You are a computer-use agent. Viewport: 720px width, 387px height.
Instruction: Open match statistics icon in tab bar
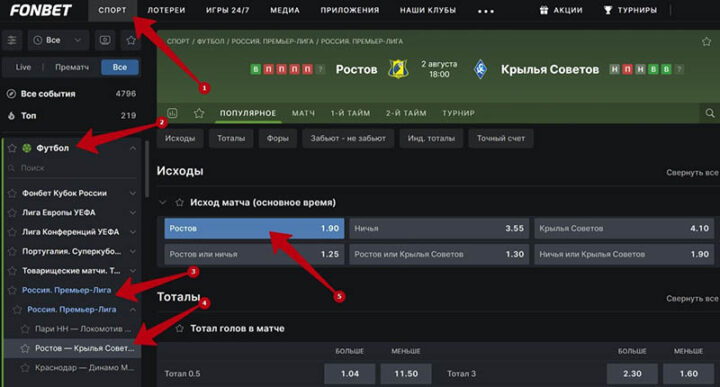[x=172, y=113]
